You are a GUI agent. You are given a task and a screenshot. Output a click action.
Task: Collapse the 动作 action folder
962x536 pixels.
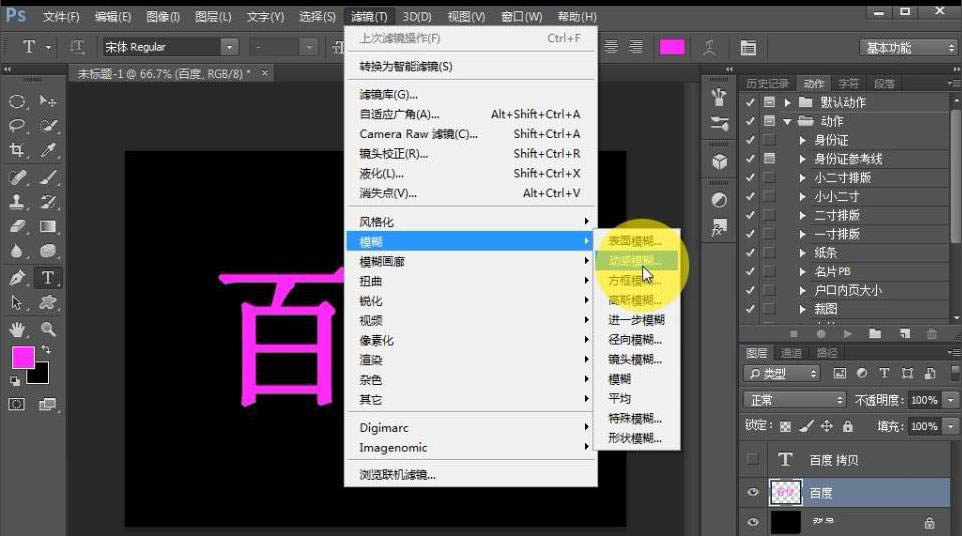pos(787,121)
